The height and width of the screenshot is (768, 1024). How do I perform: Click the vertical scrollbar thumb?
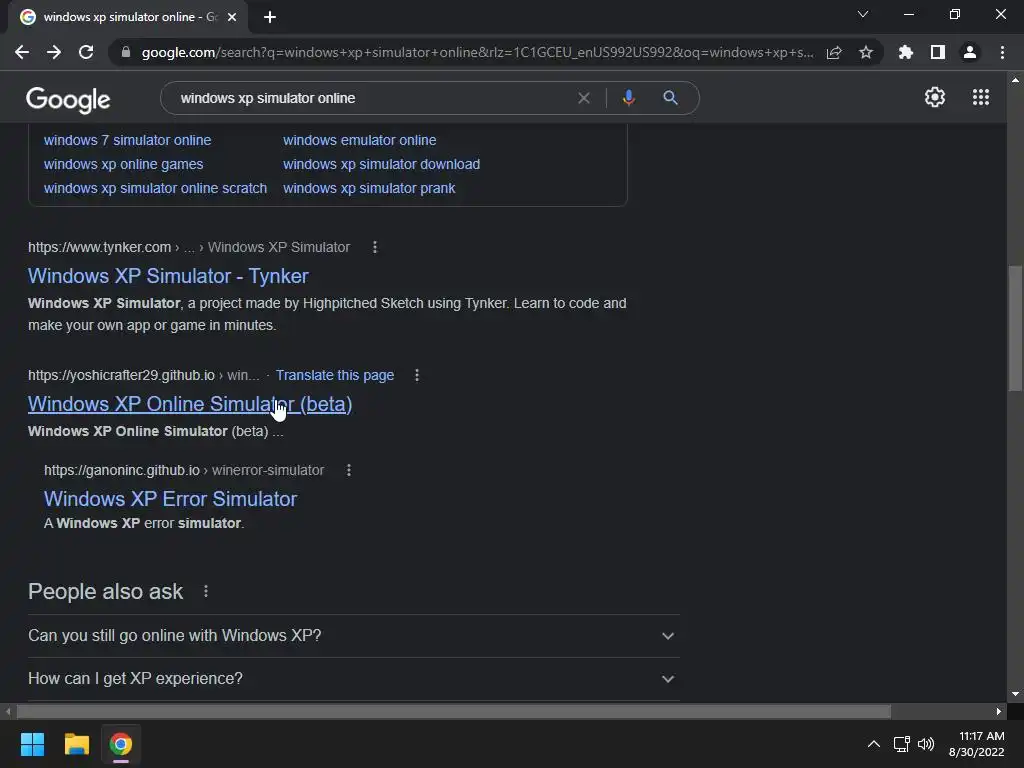point(1015,328)
